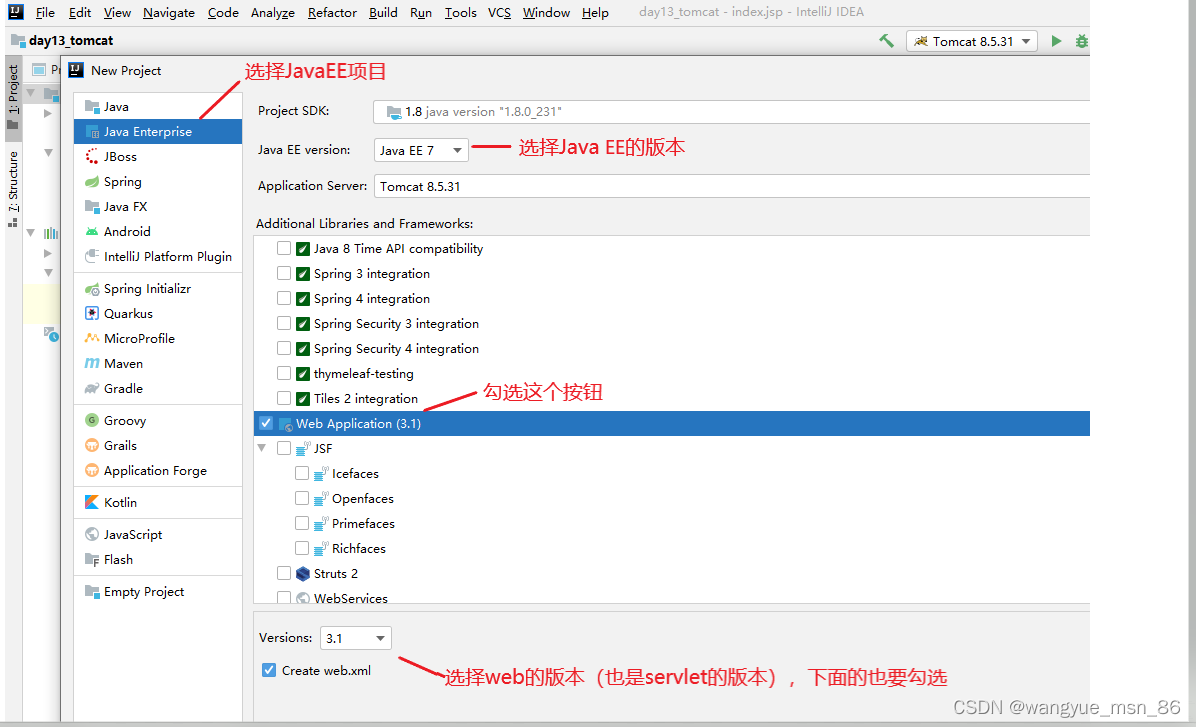The width and height of the screenshot is (1196, 727).
Task: Click the Build hammer icon
Action: click(x=886, y=41)
